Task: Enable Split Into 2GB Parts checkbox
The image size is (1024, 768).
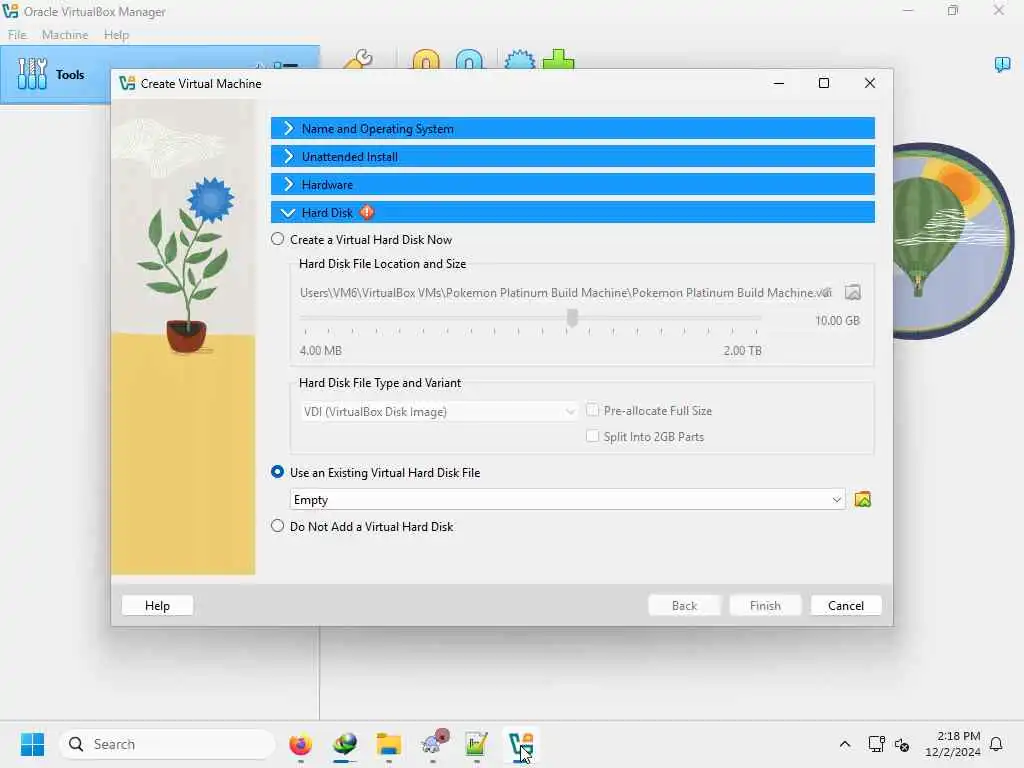Action: (x=592, y=436)
